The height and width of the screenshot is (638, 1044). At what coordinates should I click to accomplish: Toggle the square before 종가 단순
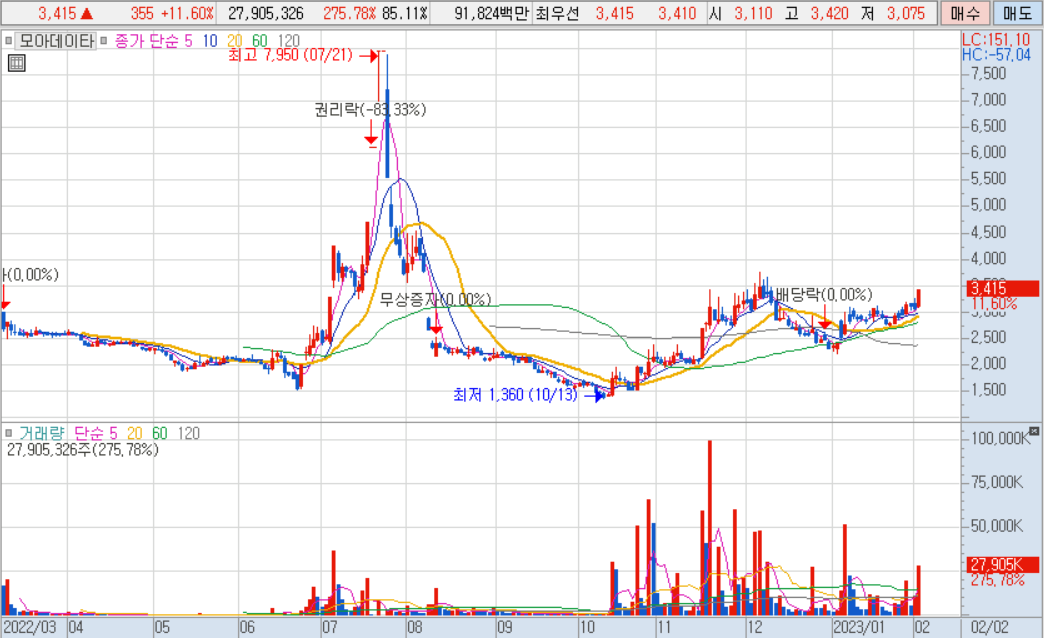[x=103, y=41]
